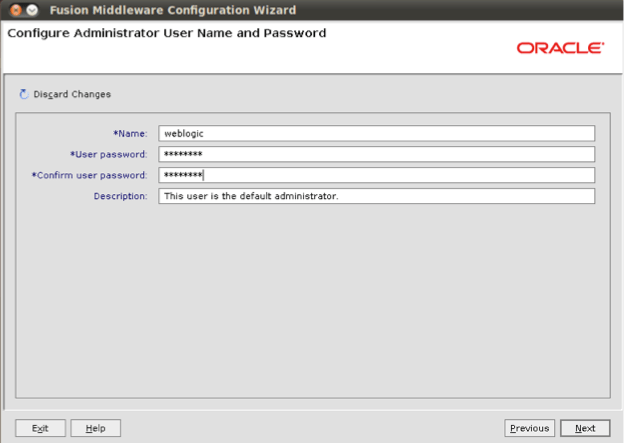Screen dimensions: 625x446
Task: Click the empty panel area below Description
Action: click(x=312, y=300)
